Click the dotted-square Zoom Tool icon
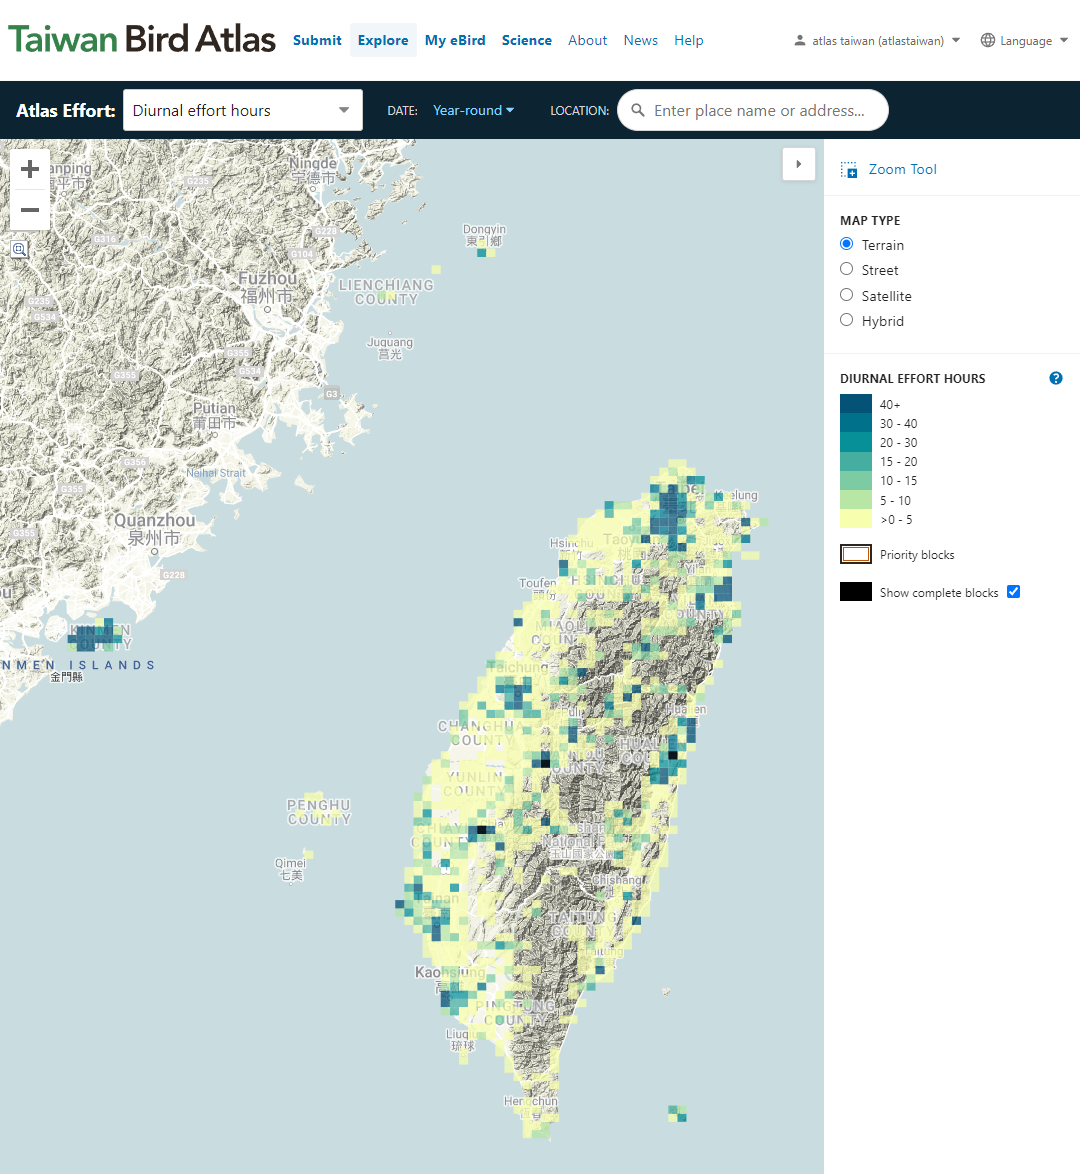The height and width of the screenshot is (1174, 1080). (849, 169)
